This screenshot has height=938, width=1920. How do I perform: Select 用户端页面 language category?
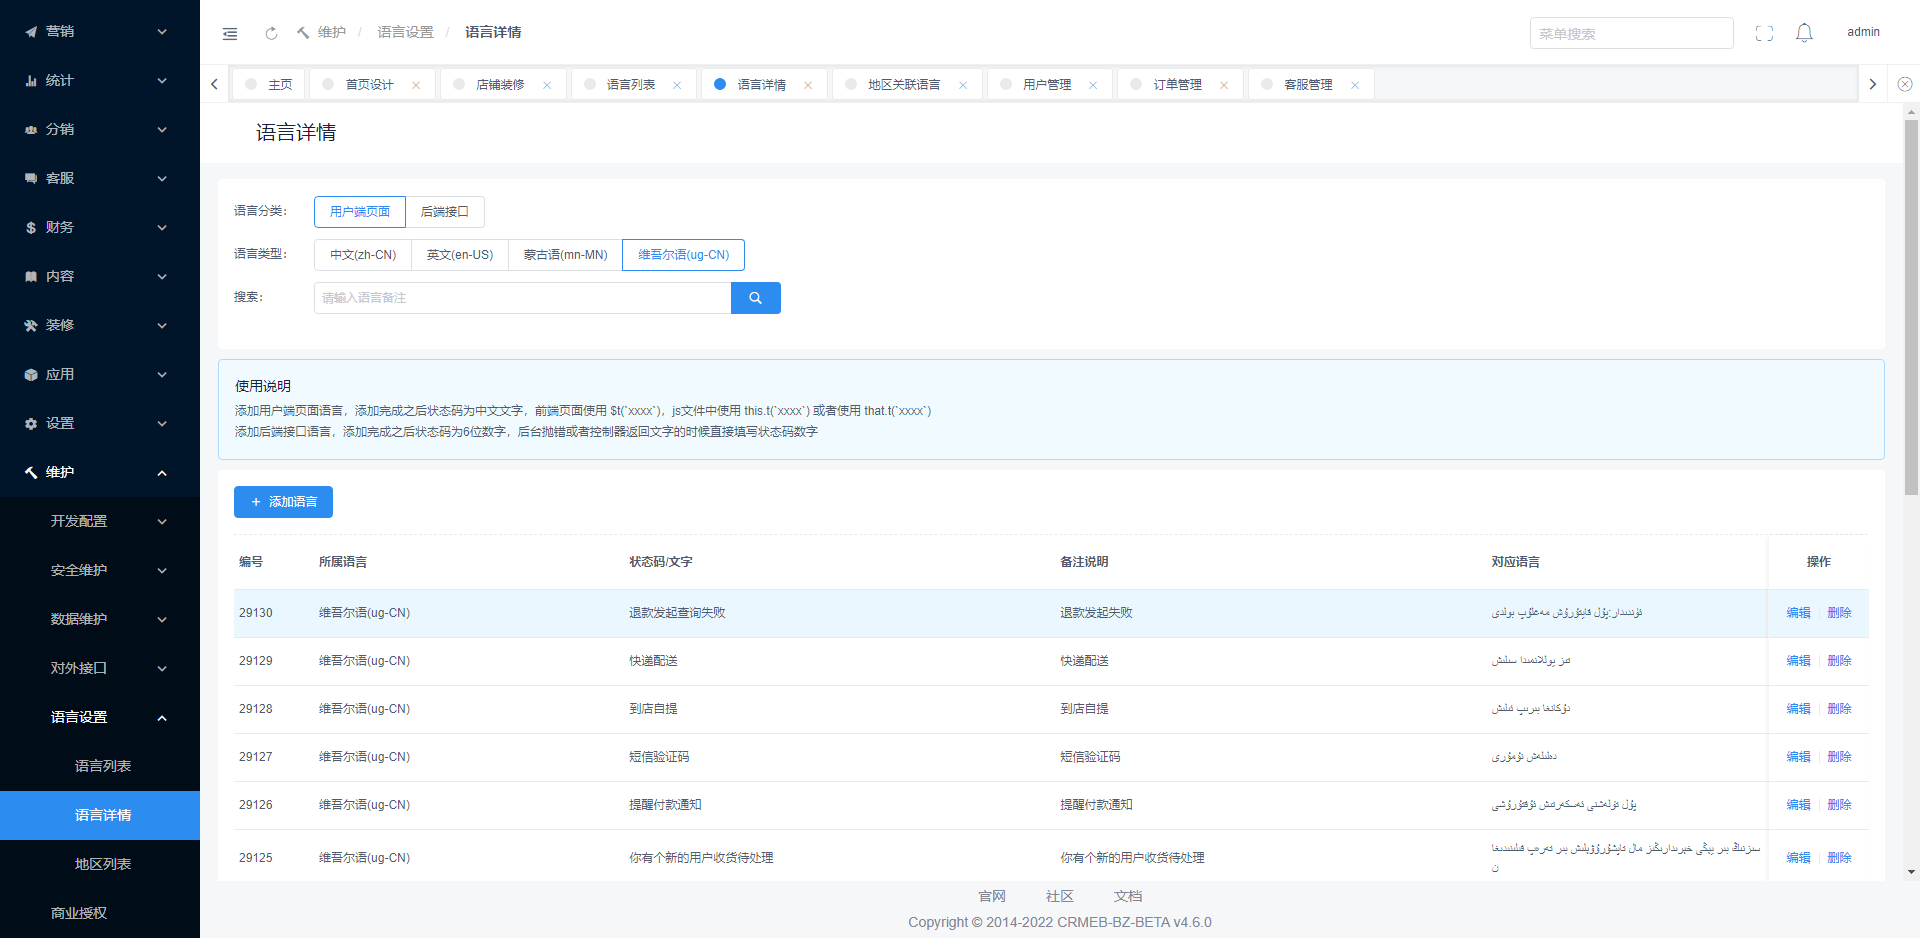[x=360, y=212]
